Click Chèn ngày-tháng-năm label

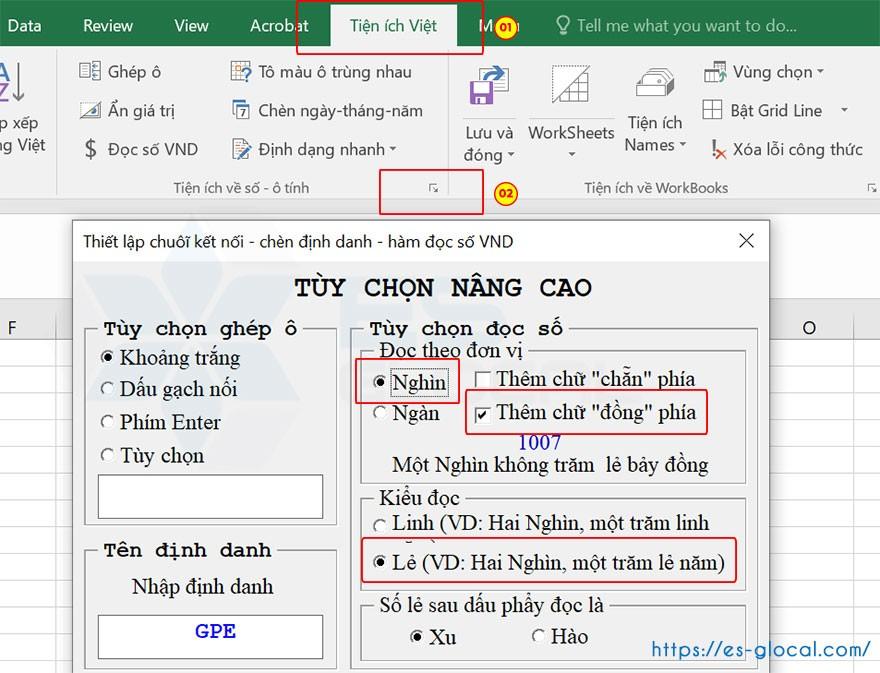(x=340, y=111)
